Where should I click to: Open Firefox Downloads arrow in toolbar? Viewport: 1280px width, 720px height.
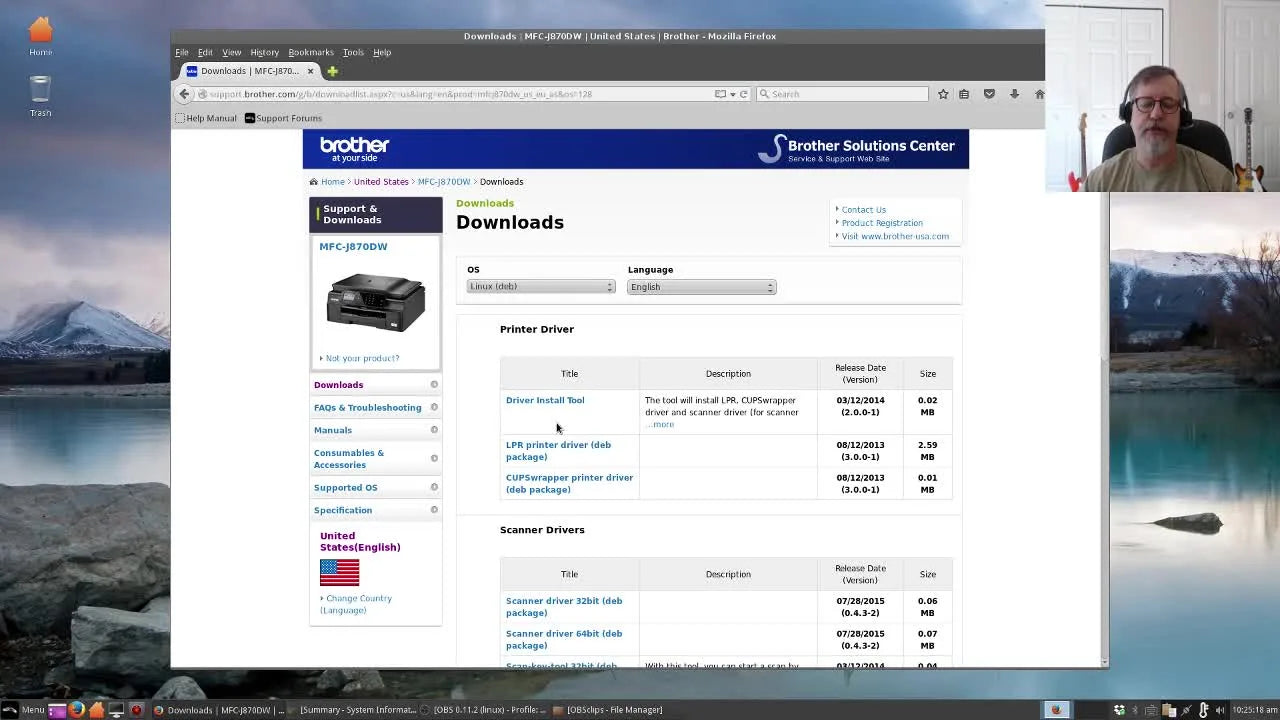pos(1014,93)
